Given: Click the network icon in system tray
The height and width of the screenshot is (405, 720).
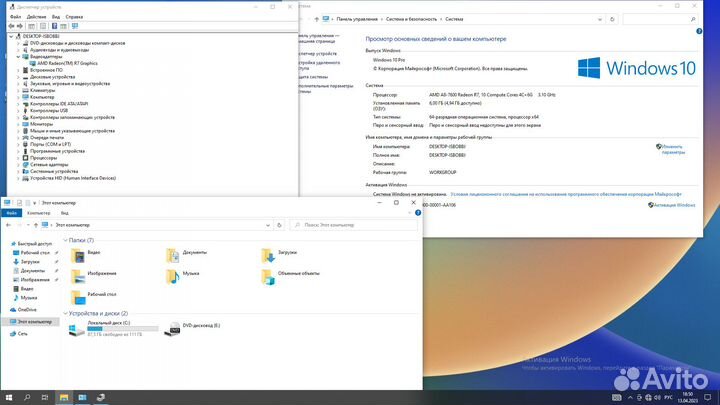Looking at the screenshot, I should [648, 398].
